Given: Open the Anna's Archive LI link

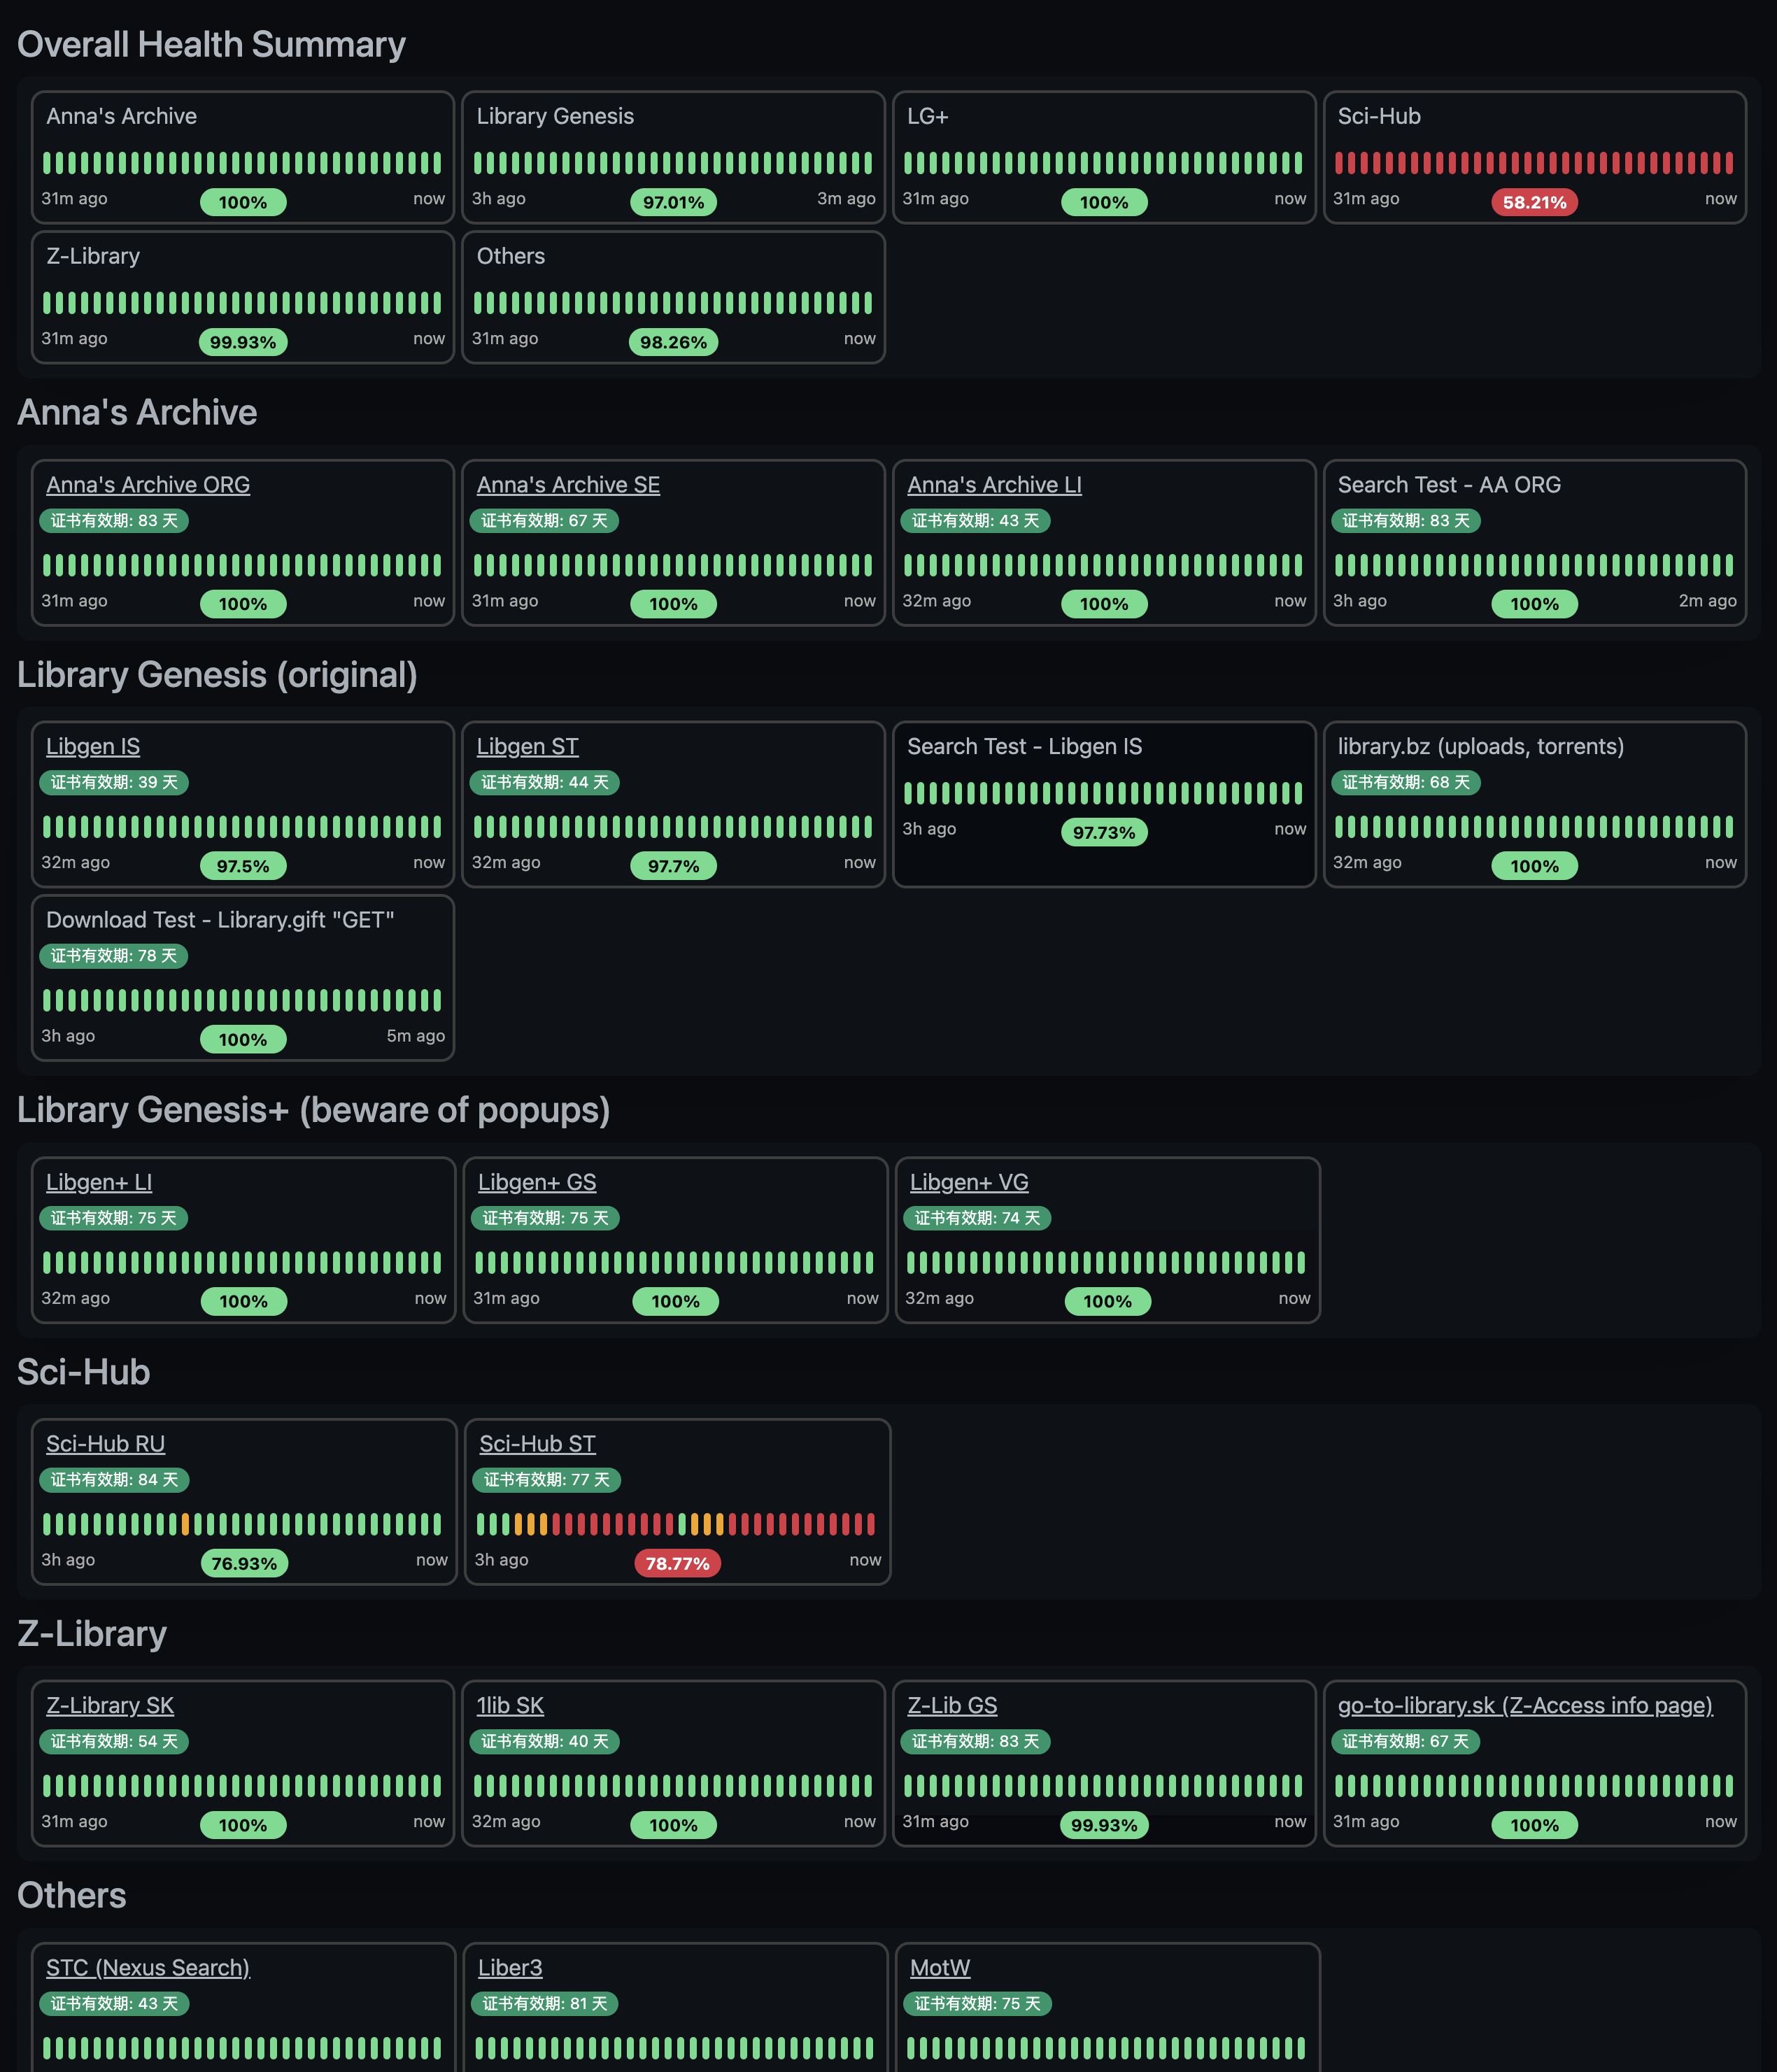Looking at the screenshot, I should click(x=994, y=485).
